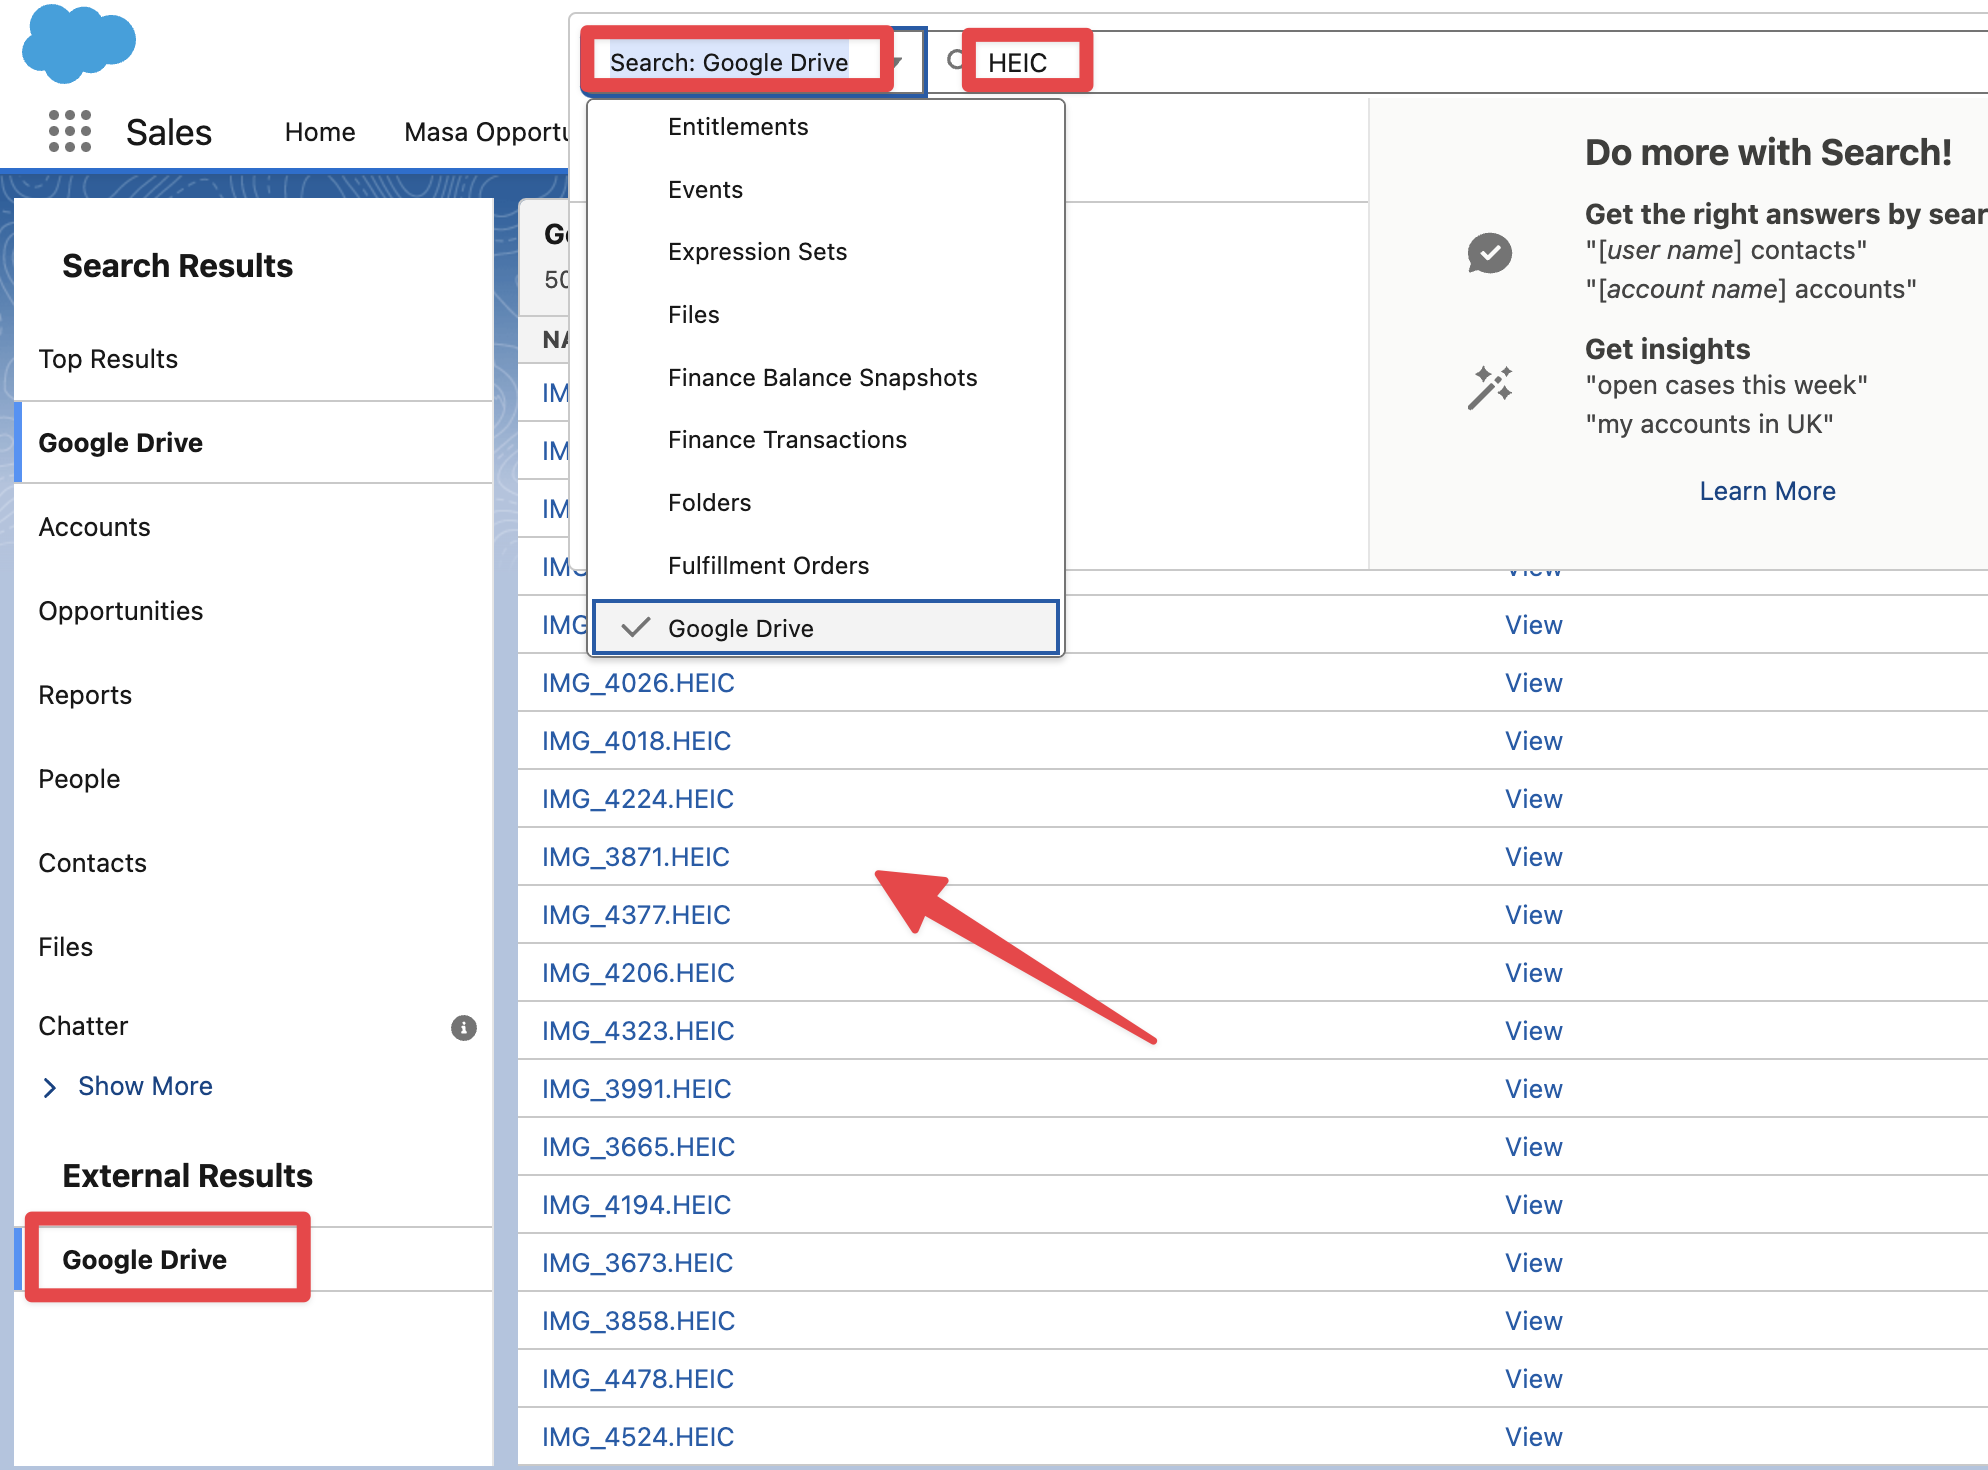Expand Show More chevron in sidebar
The image size is (1988, 1470).
[x=50, y=1087]
